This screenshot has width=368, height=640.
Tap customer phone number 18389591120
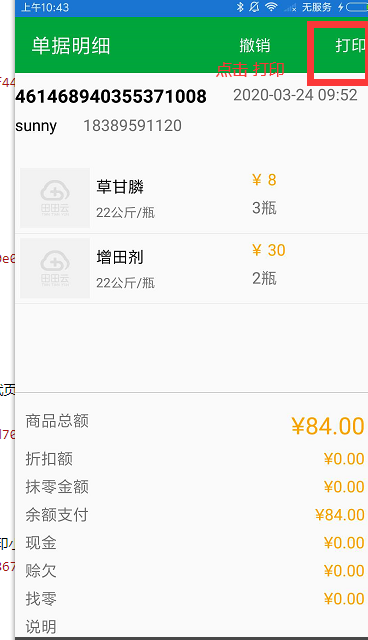[x=133, y=126]
